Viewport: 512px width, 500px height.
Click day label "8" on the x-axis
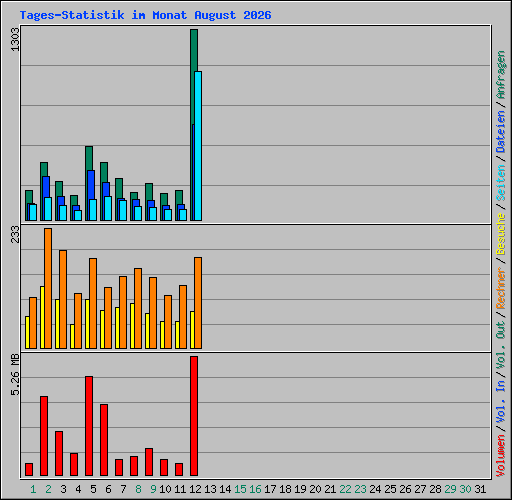tap(138, 489)
